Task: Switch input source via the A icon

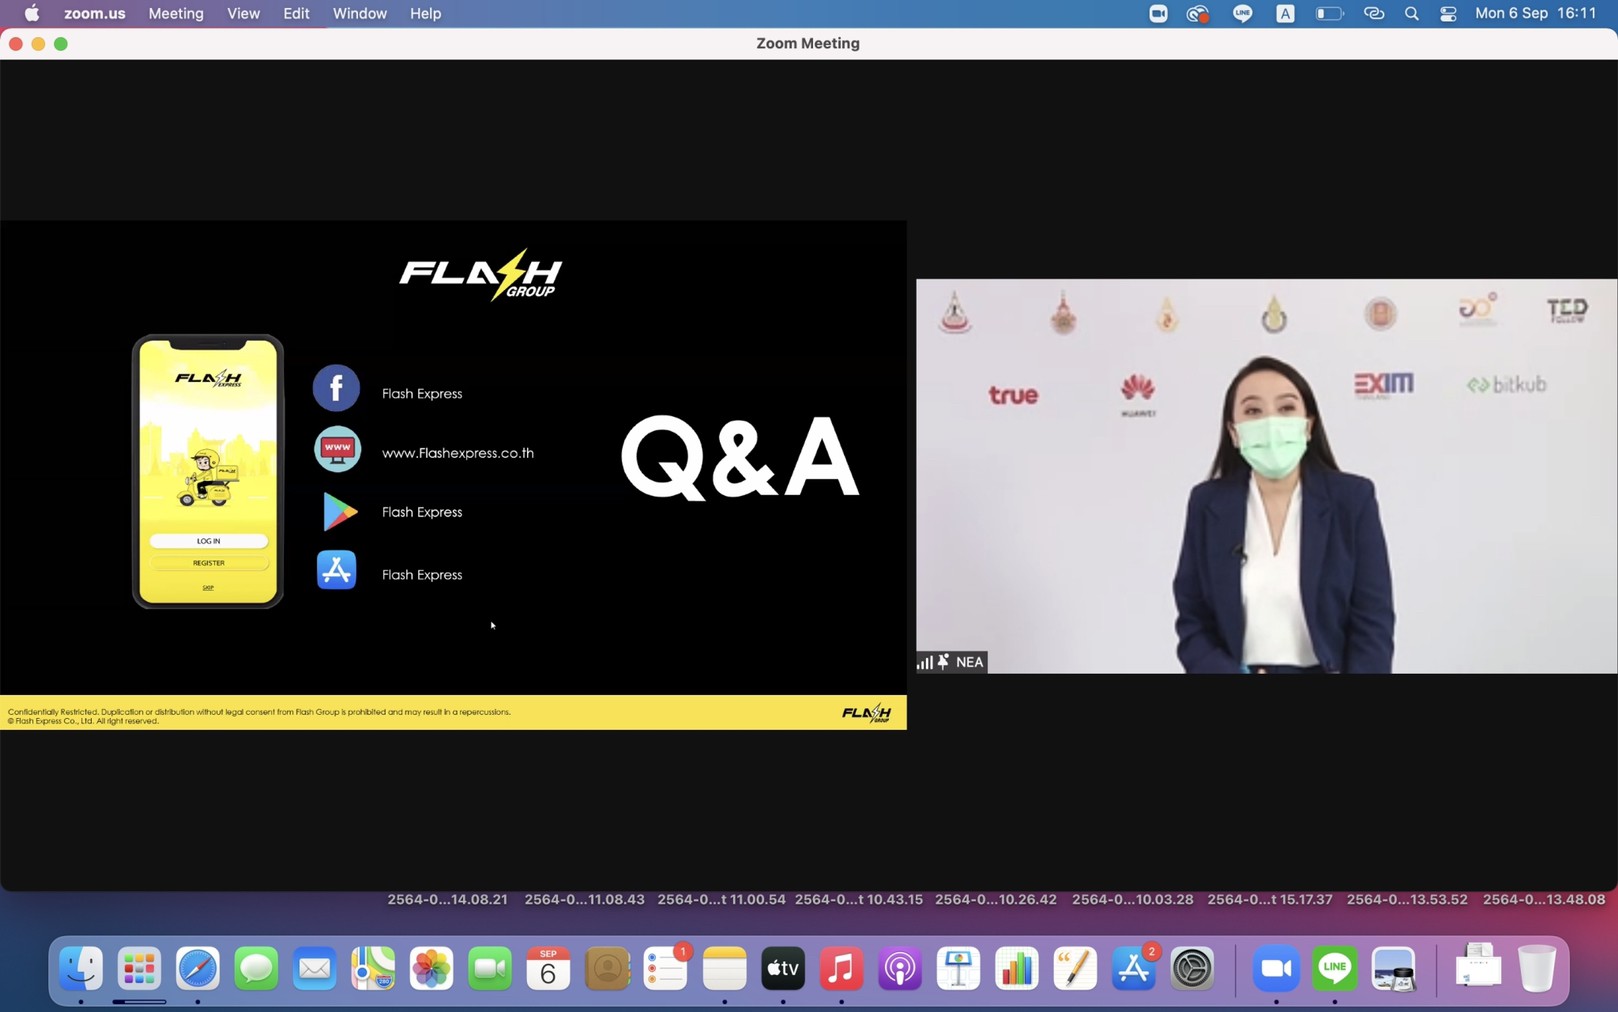Action: tap(1285, 14)
